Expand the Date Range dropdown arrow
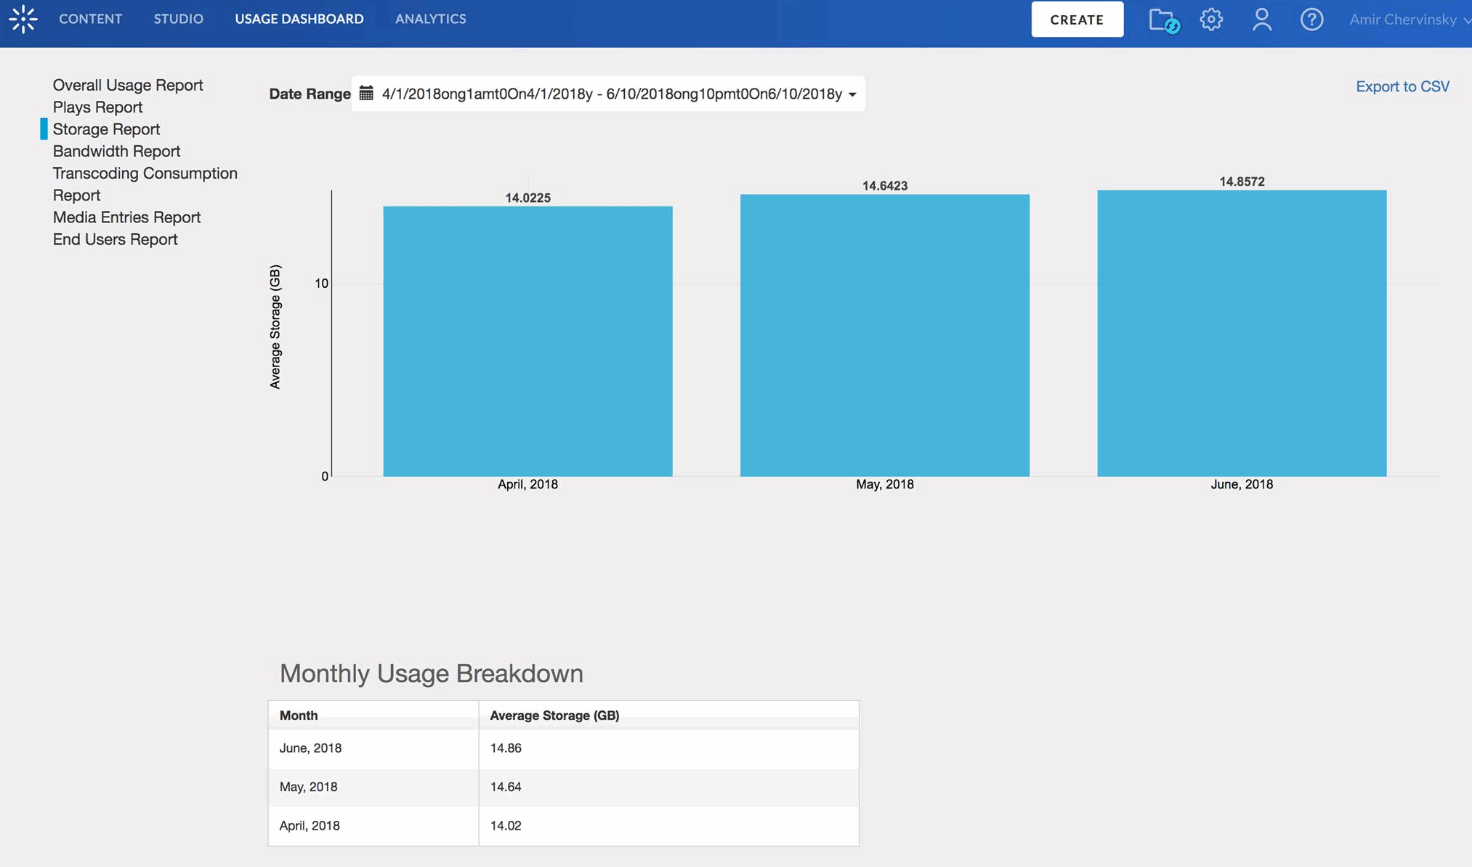1472x867 pixels. coord(853,95)
